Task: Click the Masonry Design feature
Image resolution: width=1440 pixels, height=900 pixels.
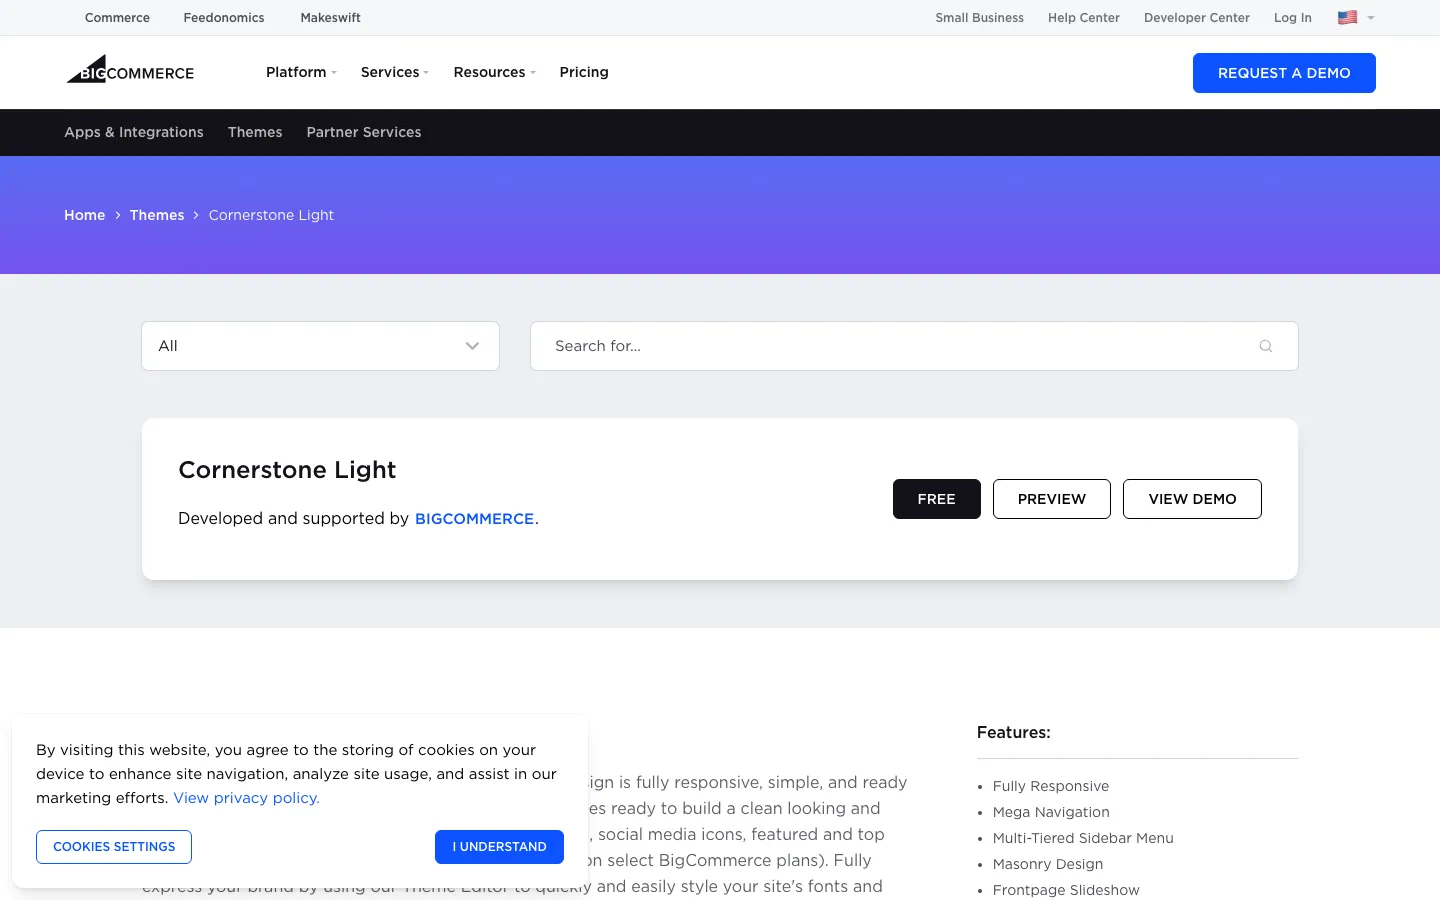Action: tap(1048, 864)
